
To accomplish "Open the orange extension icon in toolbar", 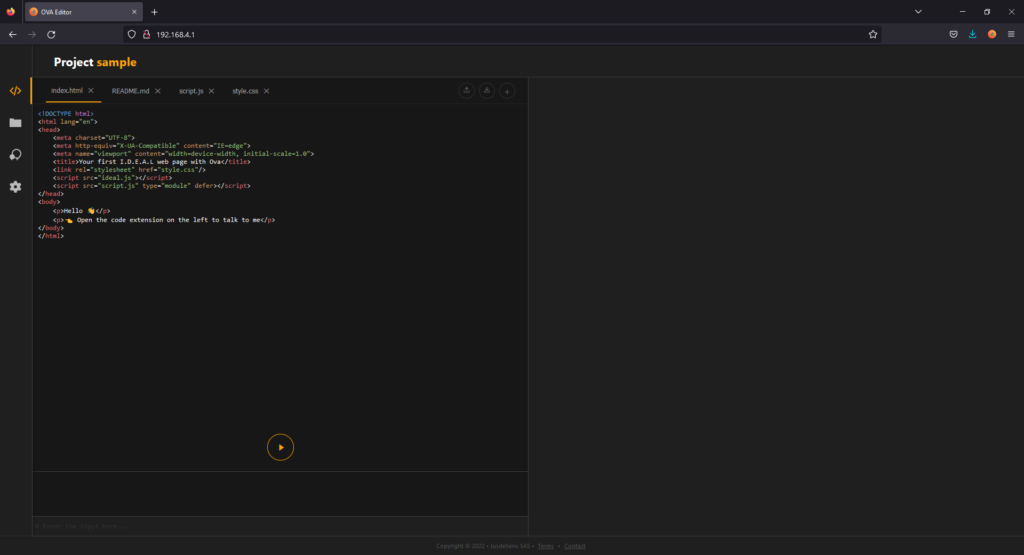I will click(x=992, y=35).
